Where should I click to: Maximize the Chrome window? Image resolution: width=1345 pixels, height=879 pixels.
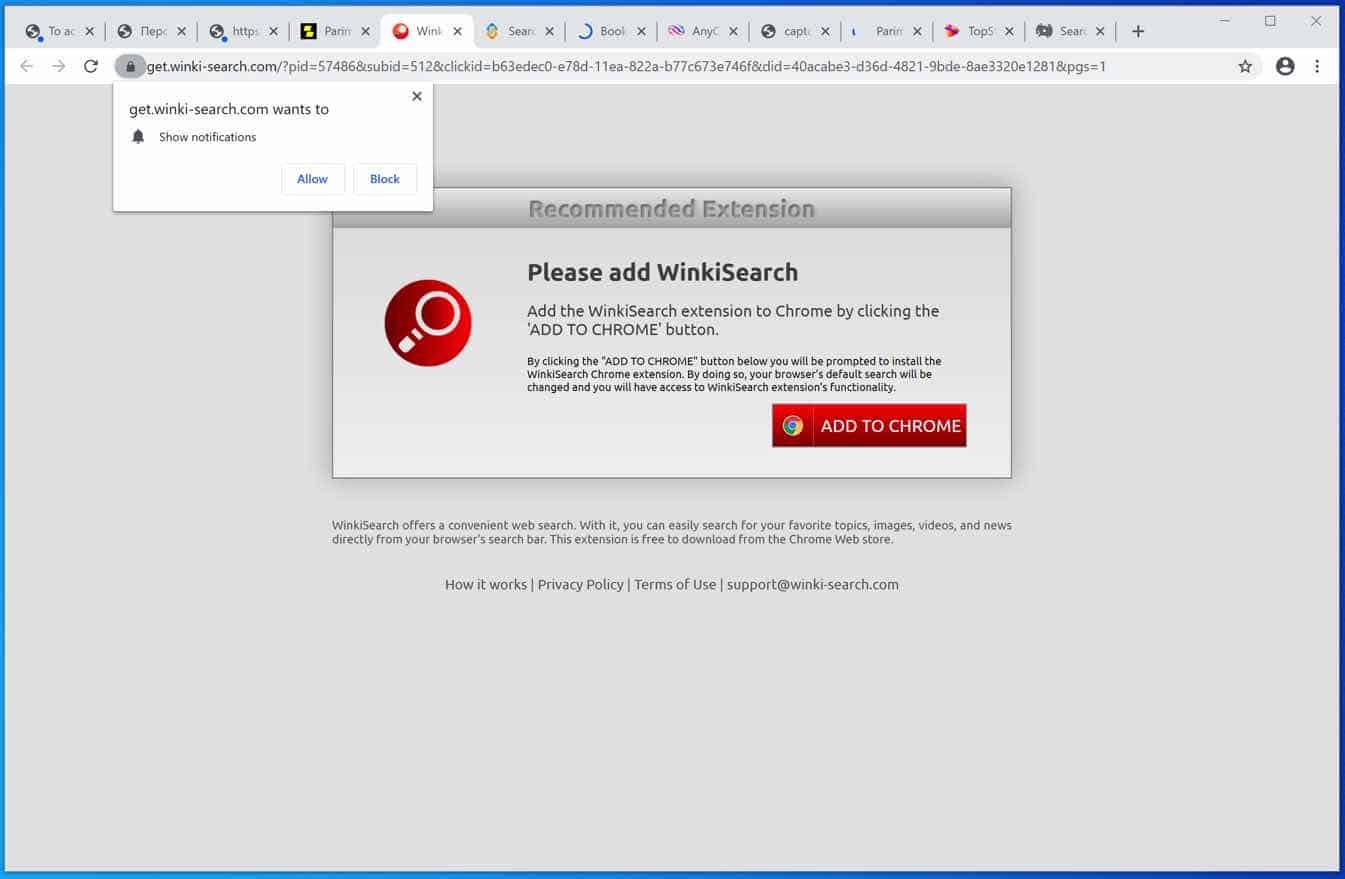click(x=1270, y=21)
